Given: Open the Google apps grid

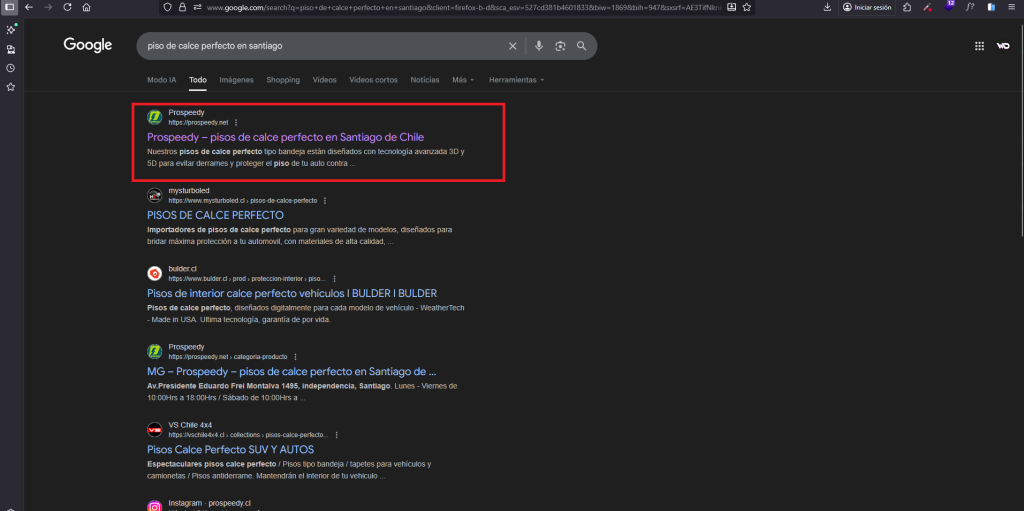Looking at the screenshot, I should tap(979, 46).
